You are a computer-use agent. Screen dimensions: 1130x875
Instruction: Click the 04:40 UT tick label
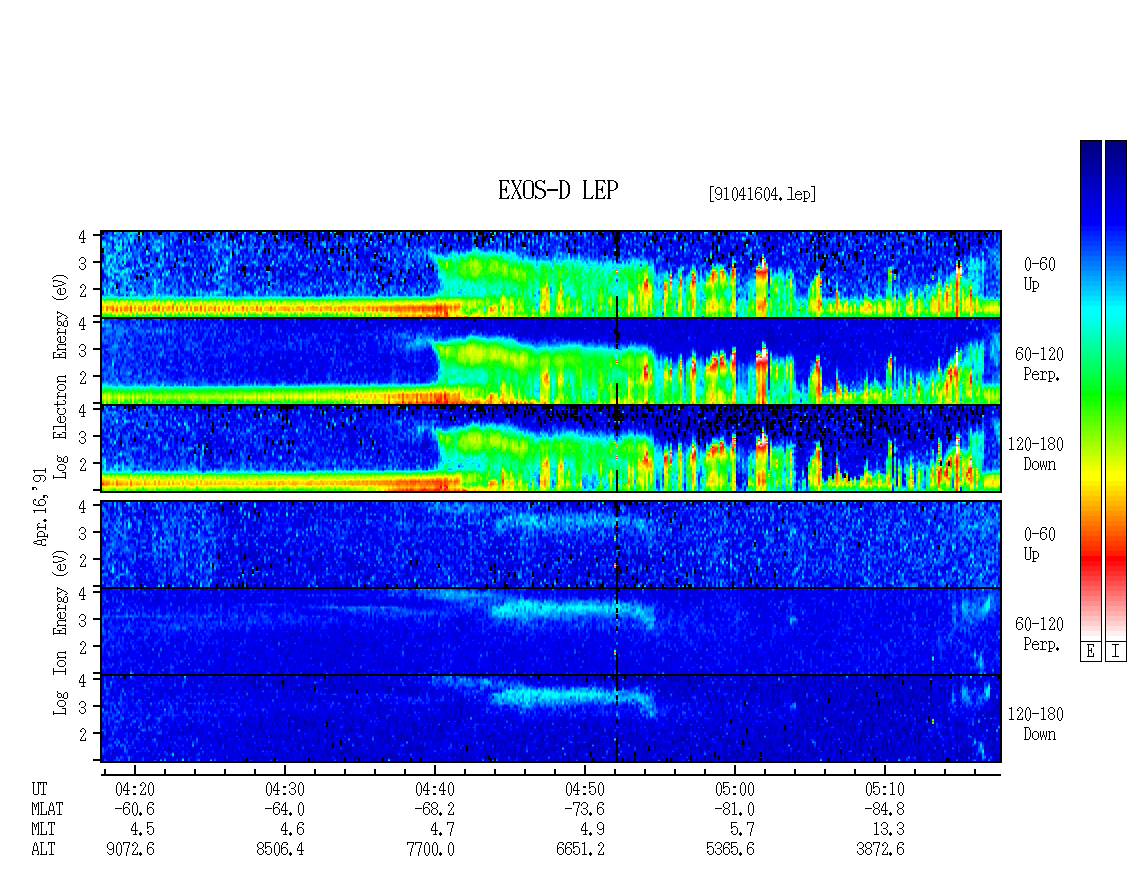pos(435,789)
